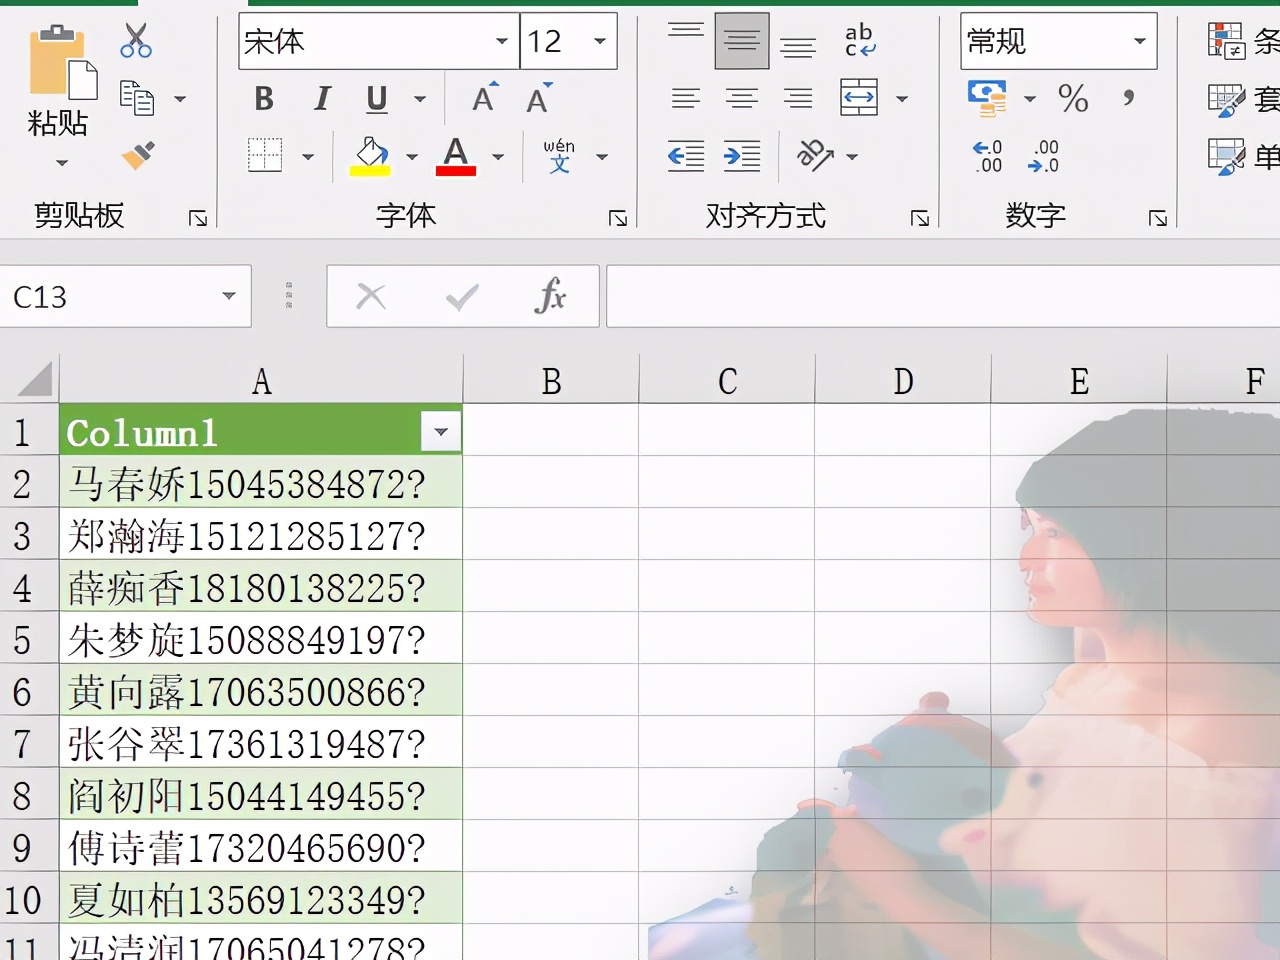Toggle Wrap Text
The image size is (1280, 960).
coord(859,40)
